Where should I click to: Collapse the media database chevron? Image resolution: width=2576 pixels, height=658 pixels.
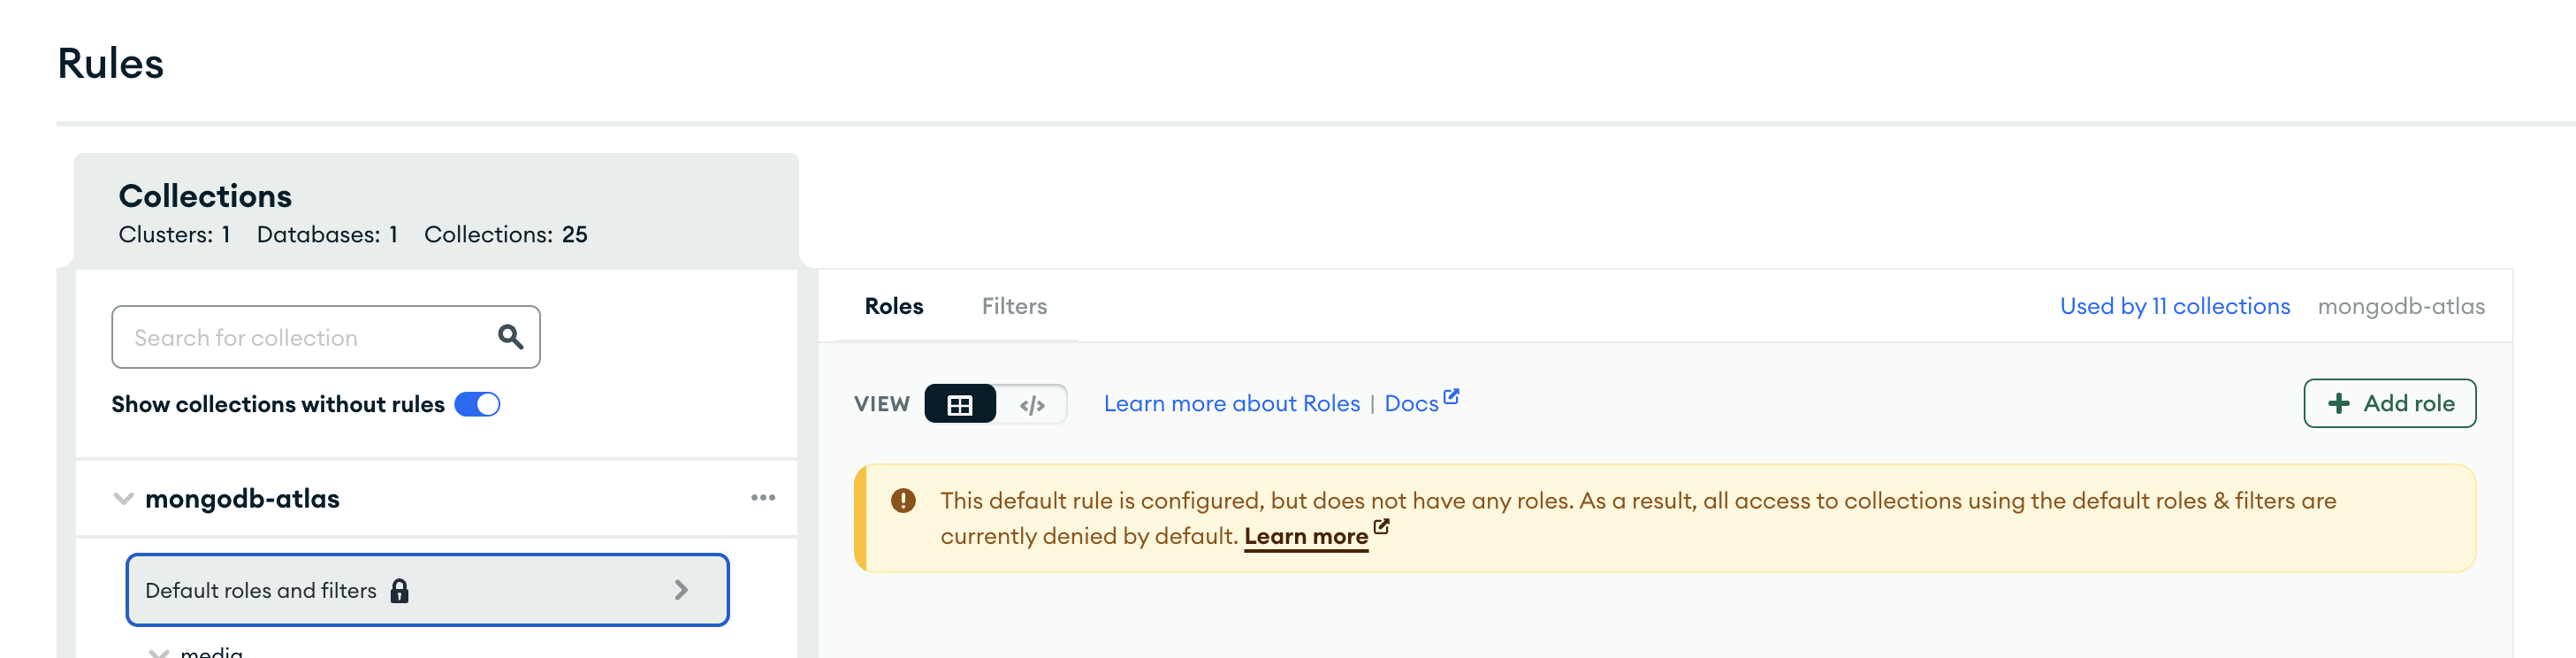click(x=158, y=652)
